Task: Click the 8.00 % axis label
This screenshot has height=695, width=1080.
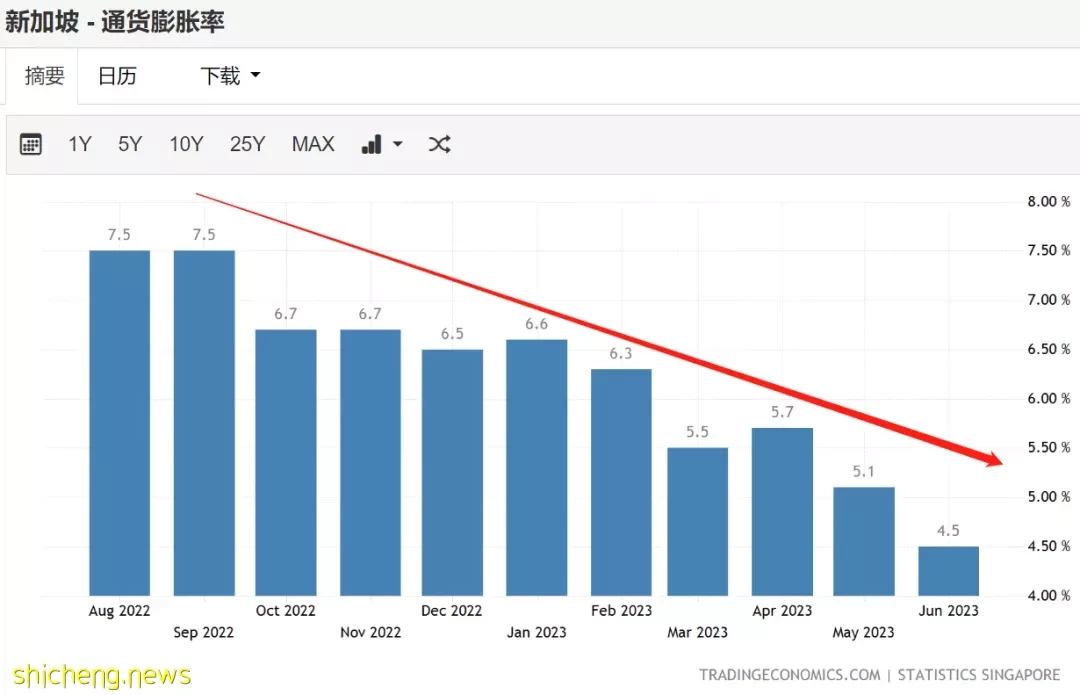Action: [1048, 201]
